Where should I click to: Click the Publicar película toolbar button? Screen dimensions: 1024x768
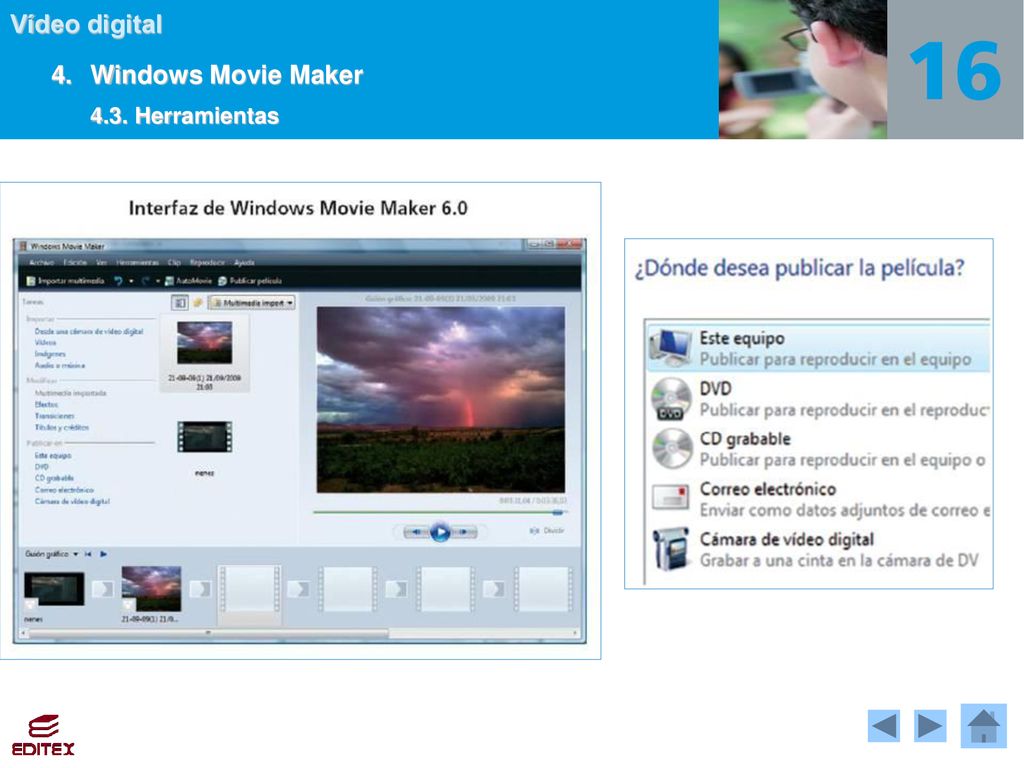(250, 281)
